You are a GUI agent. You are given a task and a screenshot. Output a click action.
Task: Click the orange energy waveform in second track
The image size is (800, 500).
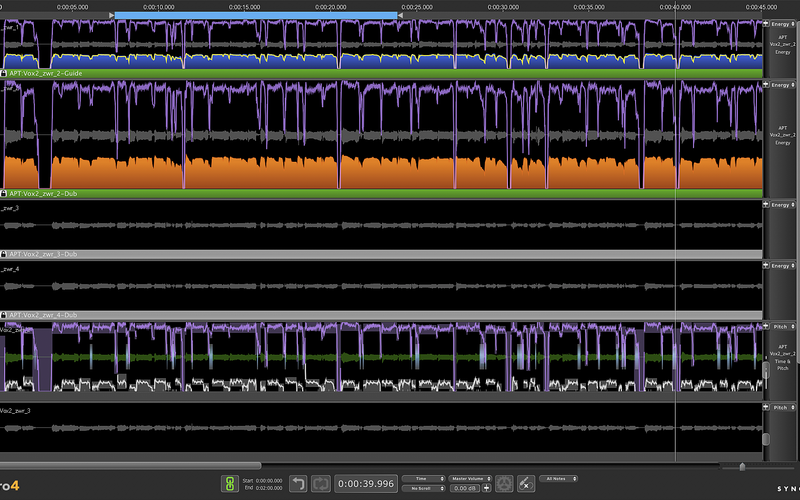(383, 173)
